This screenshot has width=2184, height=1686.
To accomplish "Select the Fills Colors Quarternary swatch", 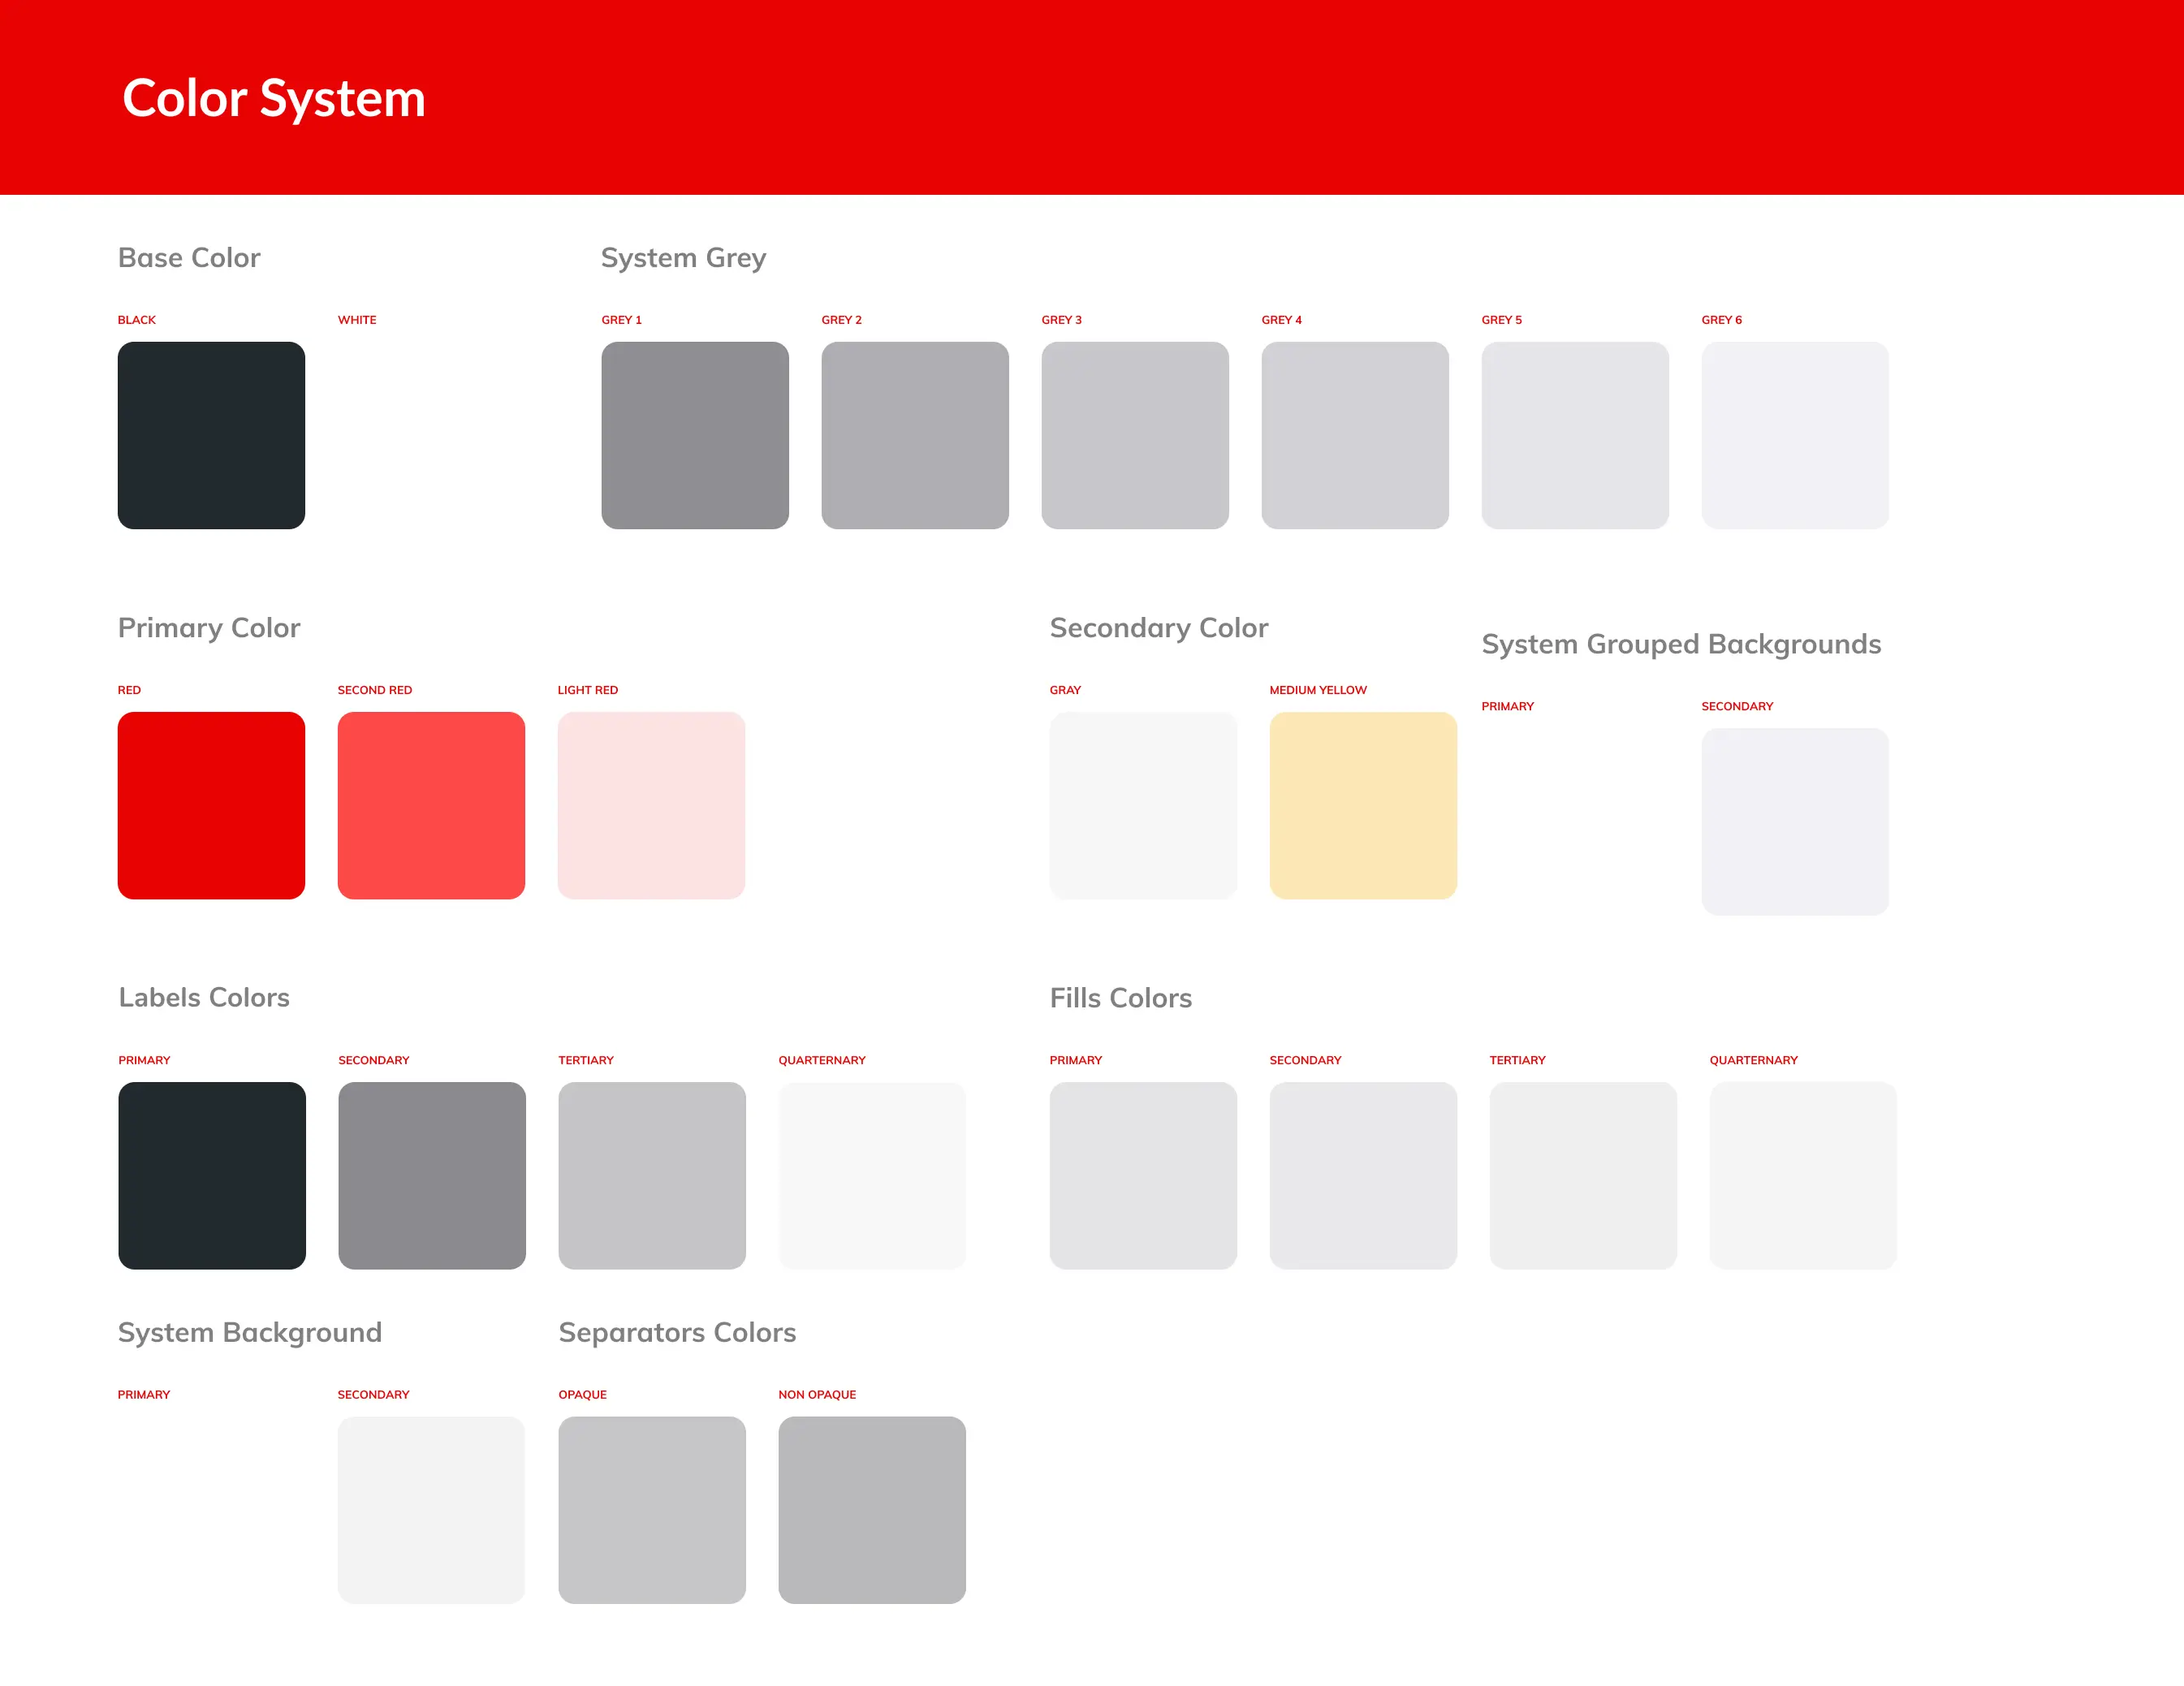I will point(1802,1175).
